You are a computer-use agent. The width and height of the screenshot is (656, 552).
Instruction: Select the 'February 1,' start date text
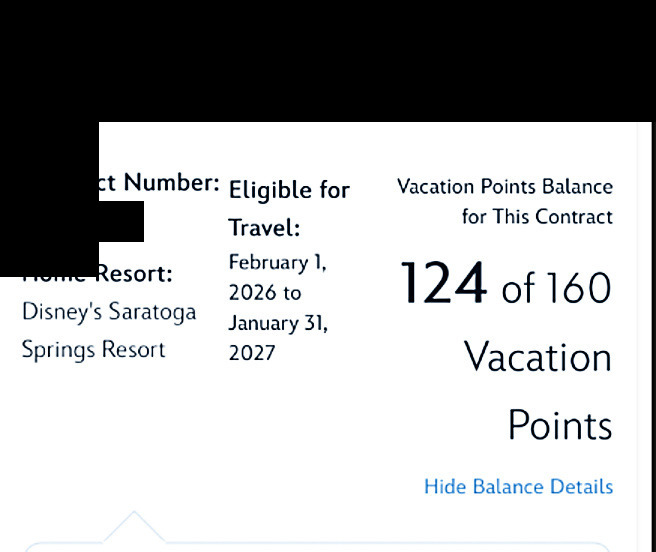pyautogui.click(x=277, y=262)
